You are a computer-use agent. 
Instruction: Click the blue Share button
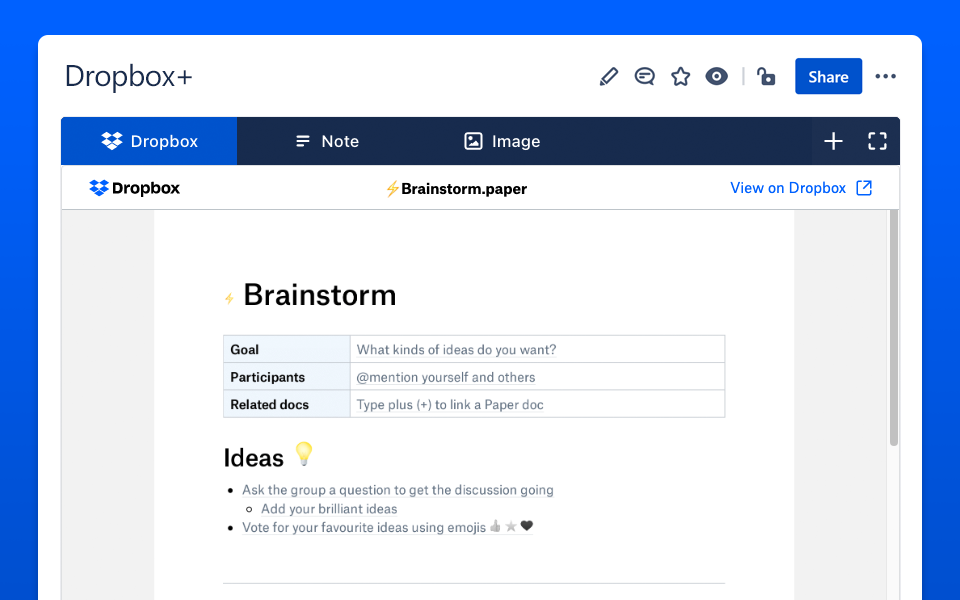point(828,77)
